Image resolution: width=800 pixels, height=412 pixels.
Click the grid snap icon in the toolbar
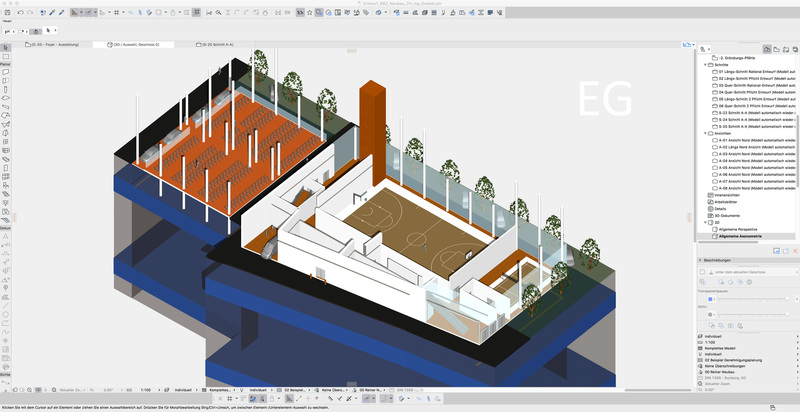118,13
